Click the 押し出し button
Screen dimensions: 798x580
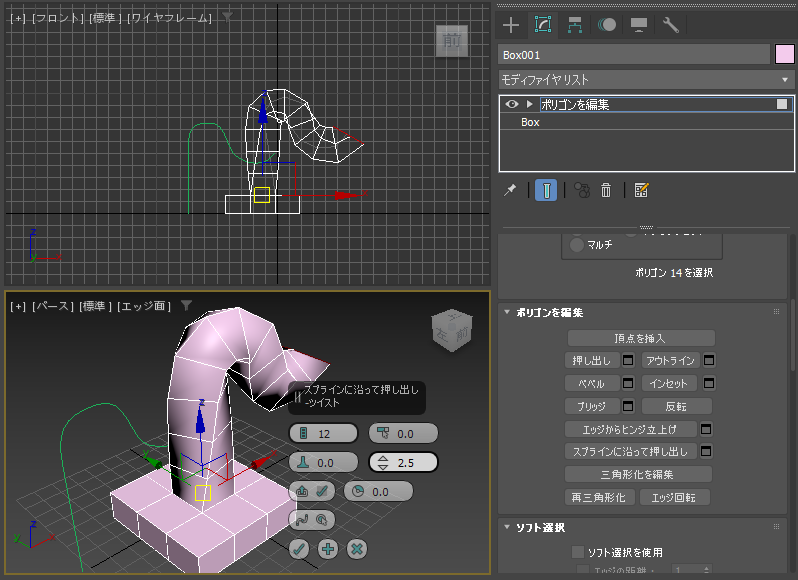tap(592, 361)
